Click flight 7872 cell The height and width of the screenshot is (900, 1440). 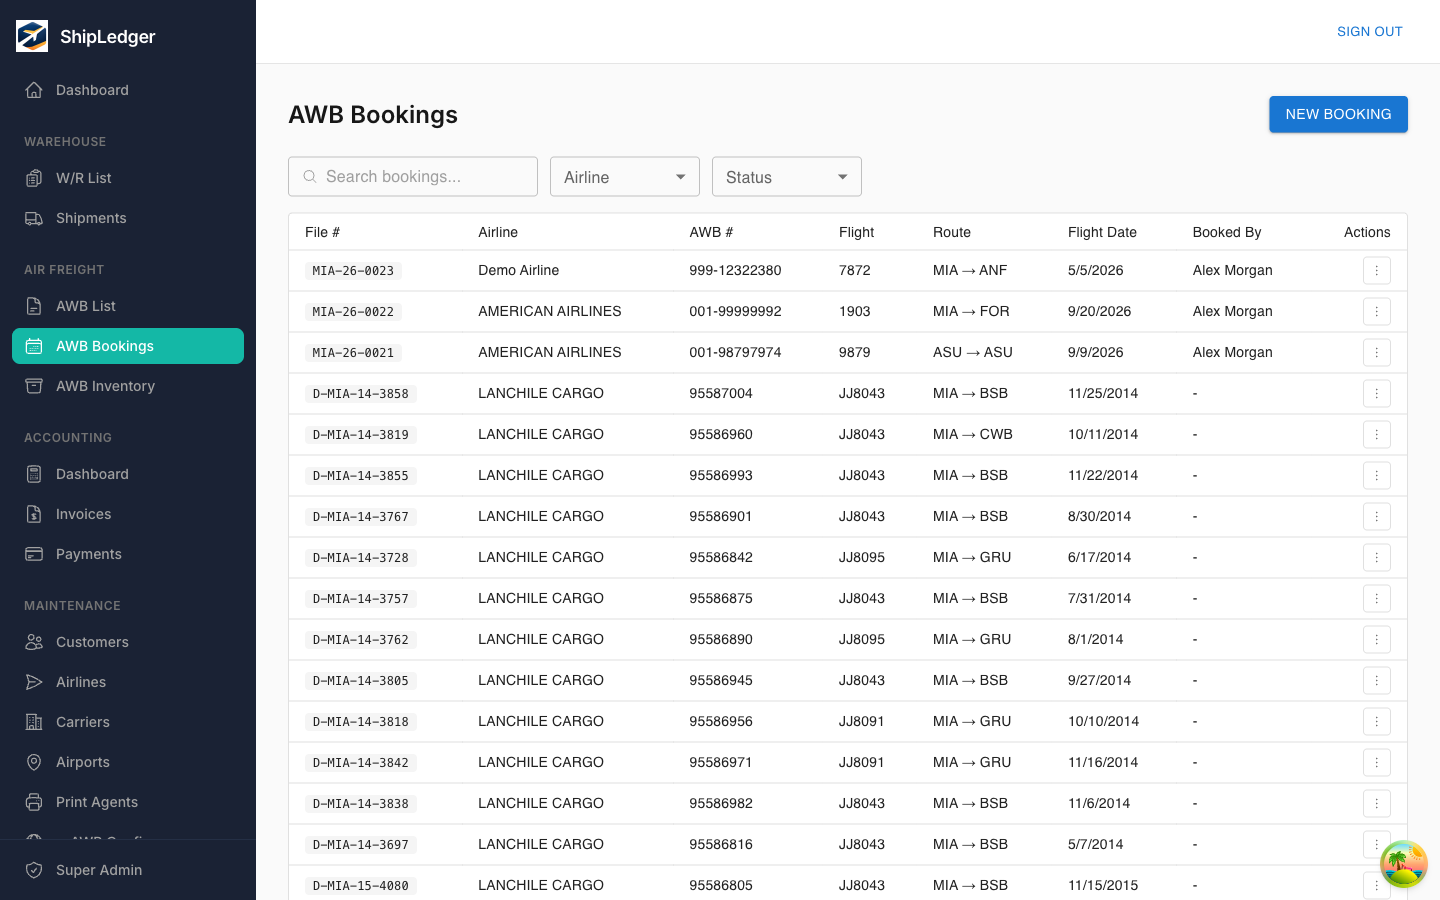[855, 270]
